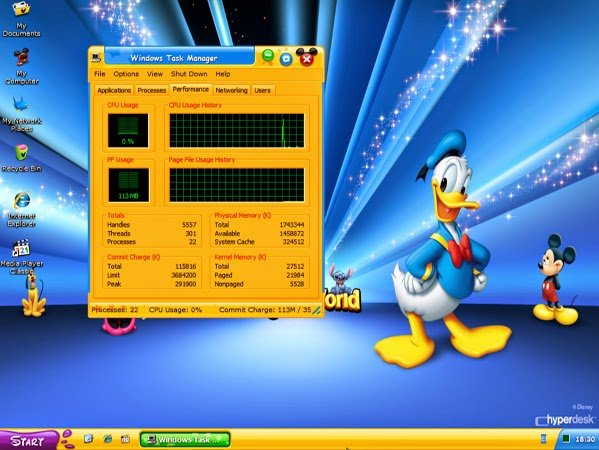Viewport: 599px width, 450px height.
Task: Click System Cache value 324512
Action: [x=293, y=242]
